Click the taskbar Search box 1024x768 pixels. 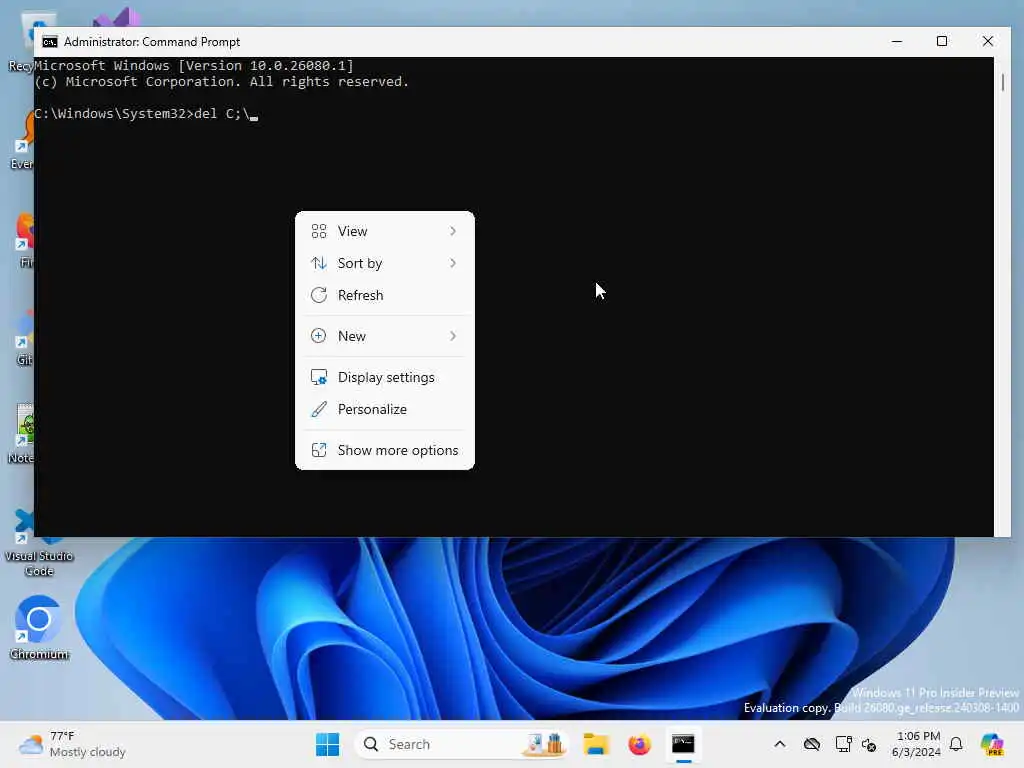[461, 744]
